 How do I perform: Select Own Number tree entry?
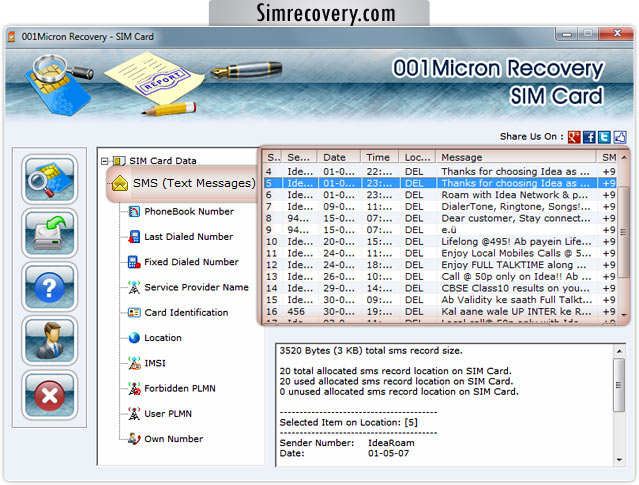pyautogui.click(x=174, y=439)
